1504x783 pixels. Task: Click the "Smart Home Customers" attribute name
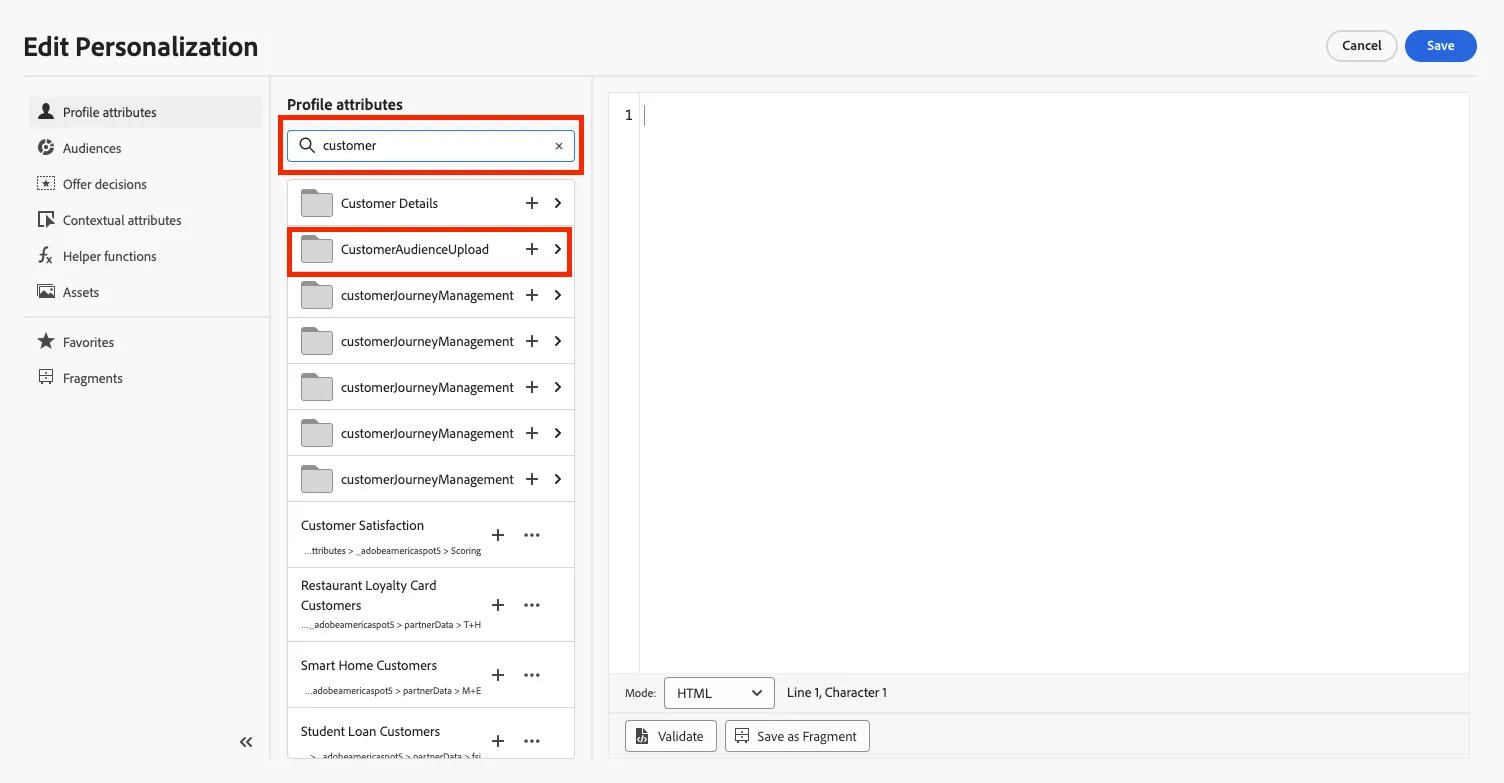[369, 665]
